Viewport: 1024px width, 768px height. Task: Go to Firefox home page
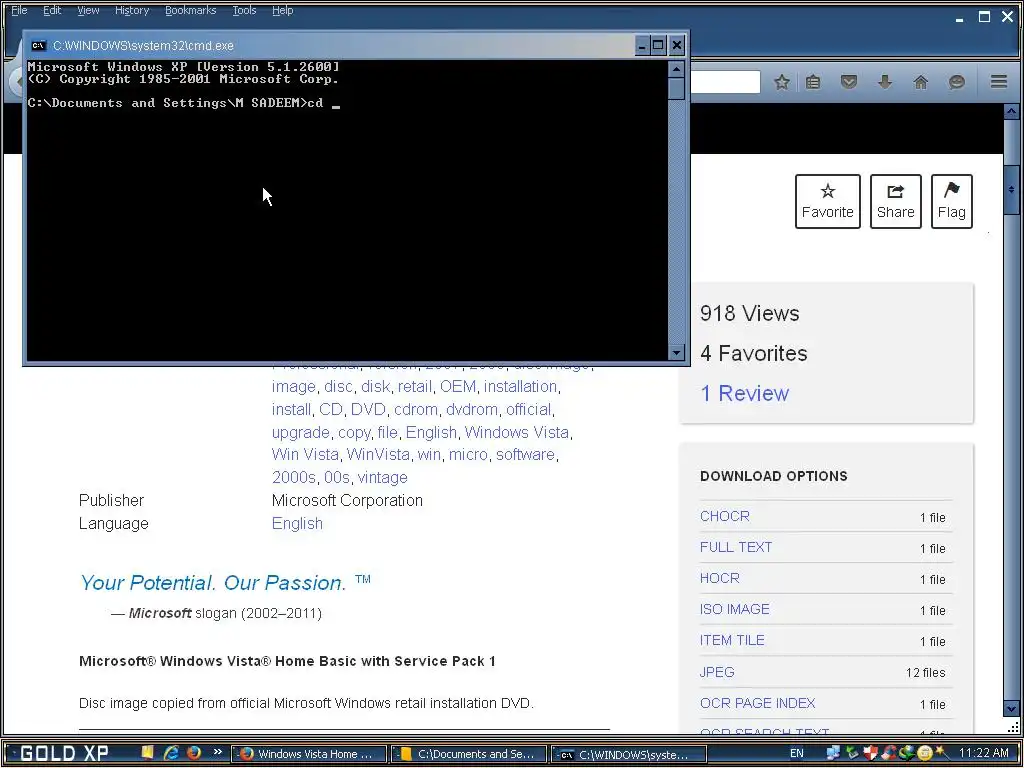click(x=921, y=82)
